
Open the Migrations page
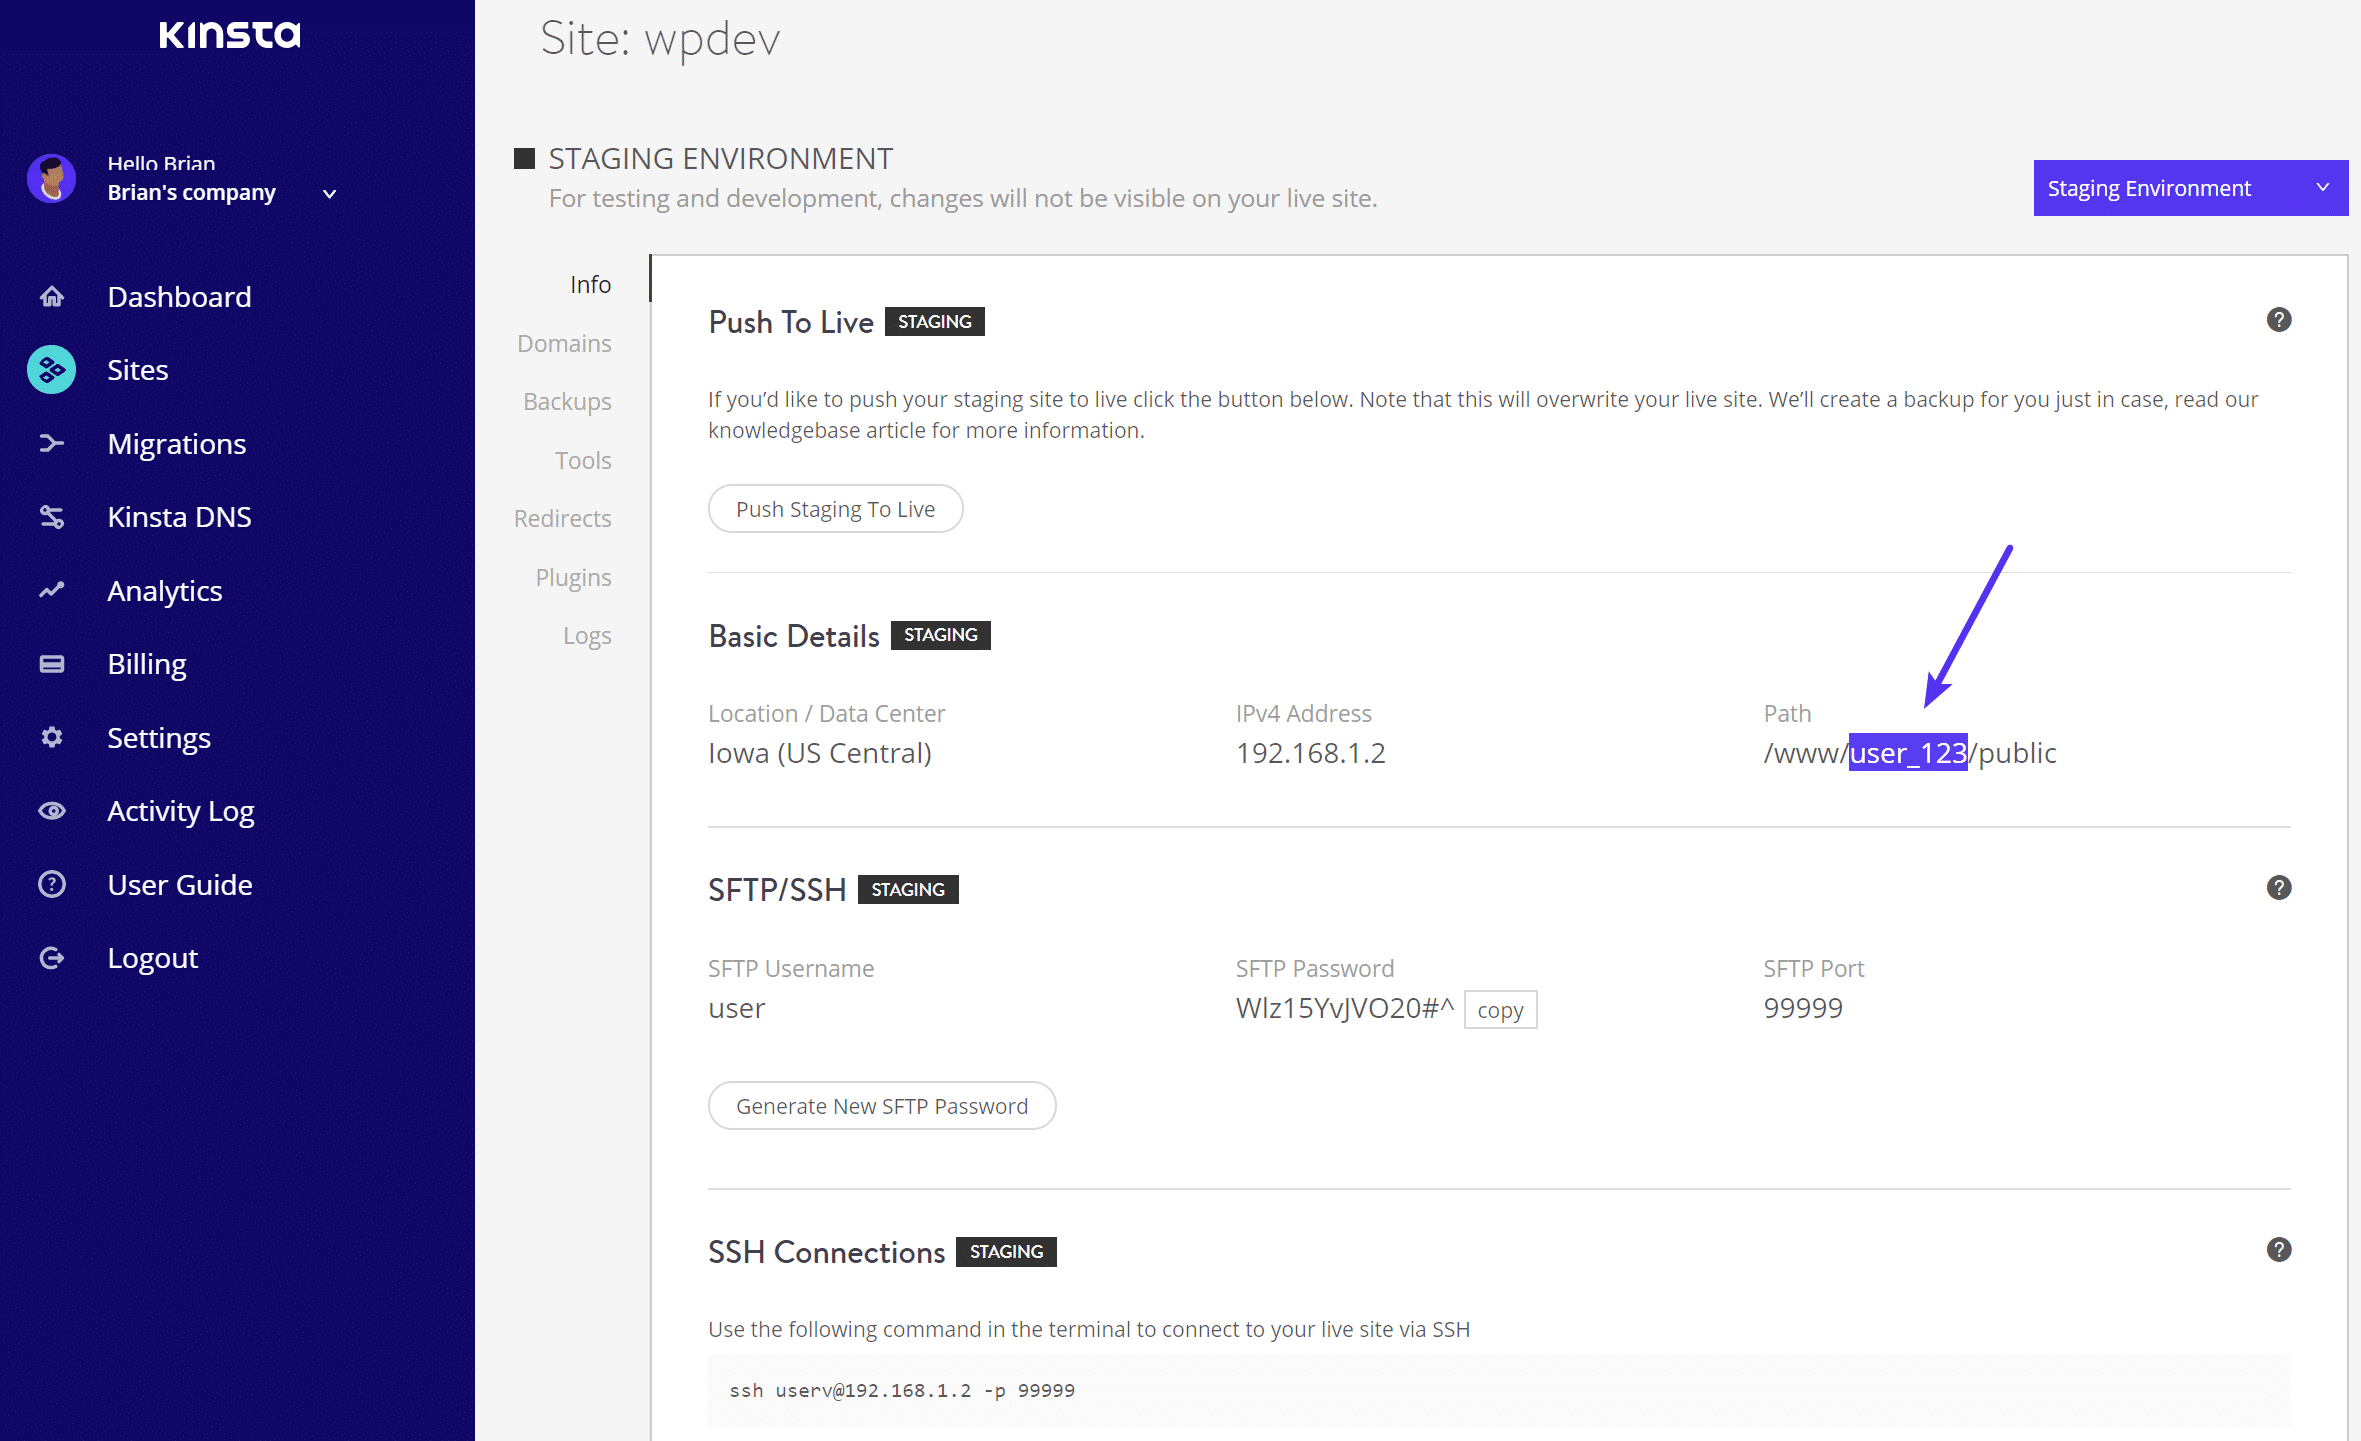tap(176, 443)
